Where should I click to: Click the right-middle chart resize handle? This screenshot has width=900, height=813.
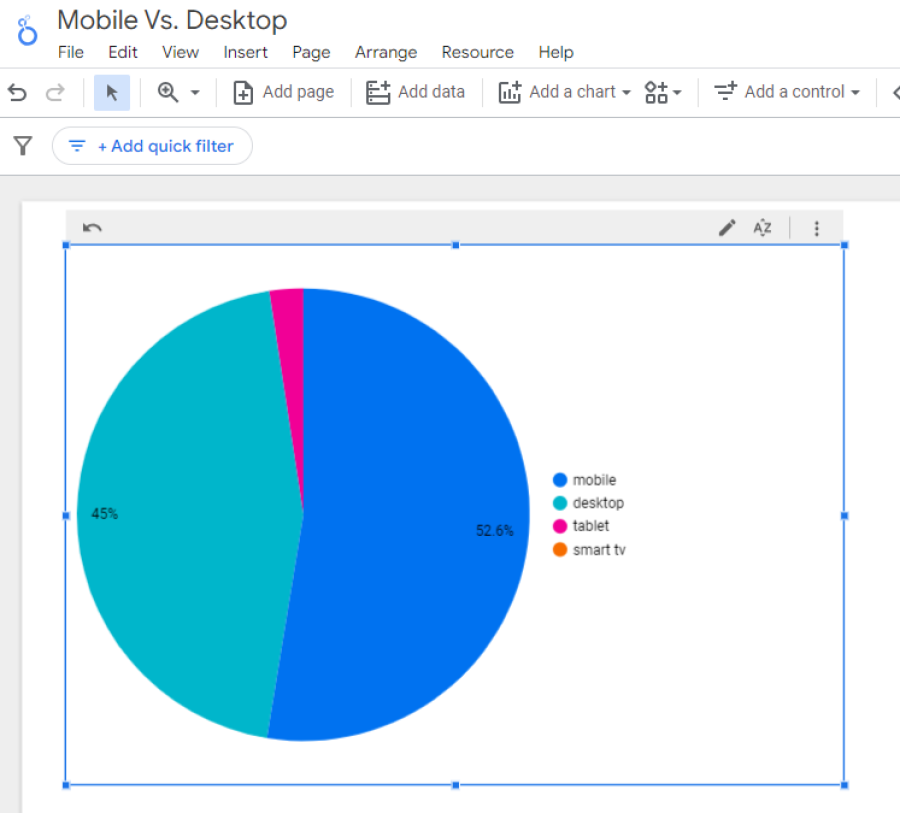pyautogui.click(x=844, y=516)
